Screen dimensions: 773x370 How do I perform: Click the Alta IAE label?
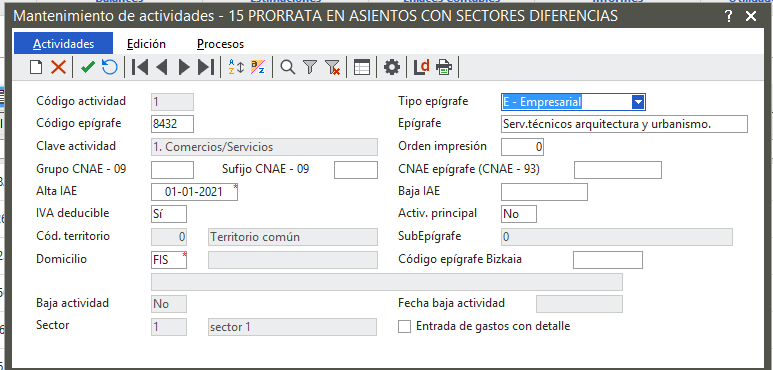pyautogui.click(x=57, y=191)
